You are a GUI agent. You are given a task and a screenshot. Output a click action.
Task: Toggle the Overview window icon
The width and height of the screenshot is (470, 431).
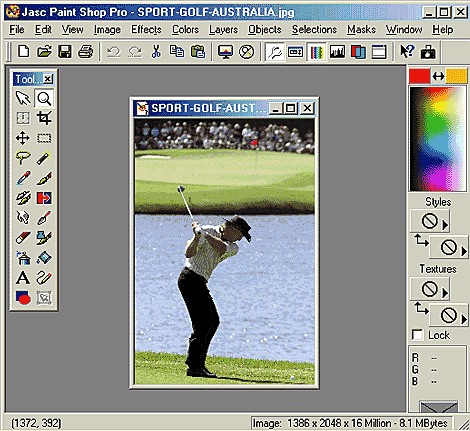coord(379,52)
